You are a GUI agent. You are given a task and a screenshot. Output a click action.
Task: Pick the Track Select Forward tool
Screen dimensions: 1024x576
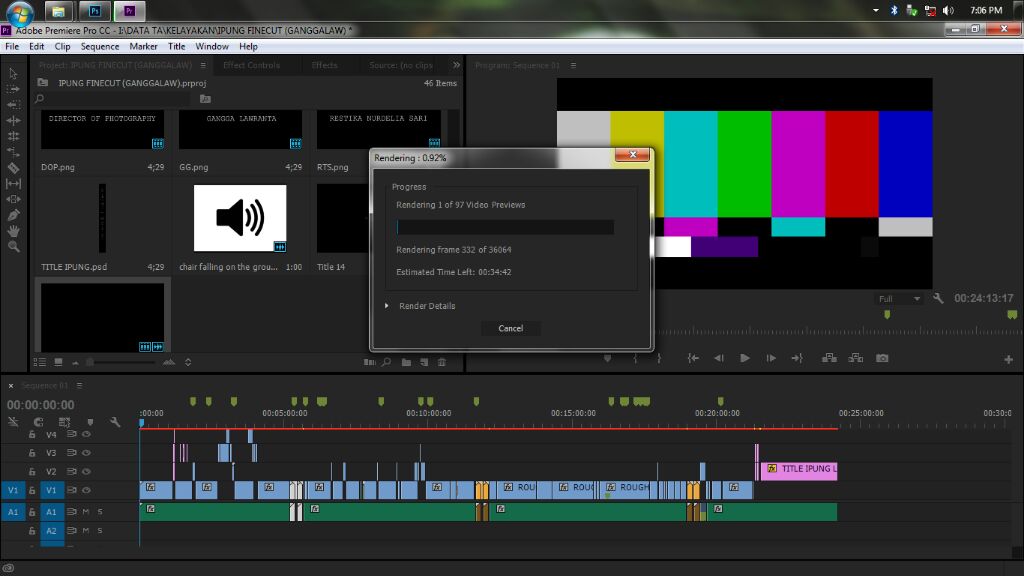click(13, 89)
